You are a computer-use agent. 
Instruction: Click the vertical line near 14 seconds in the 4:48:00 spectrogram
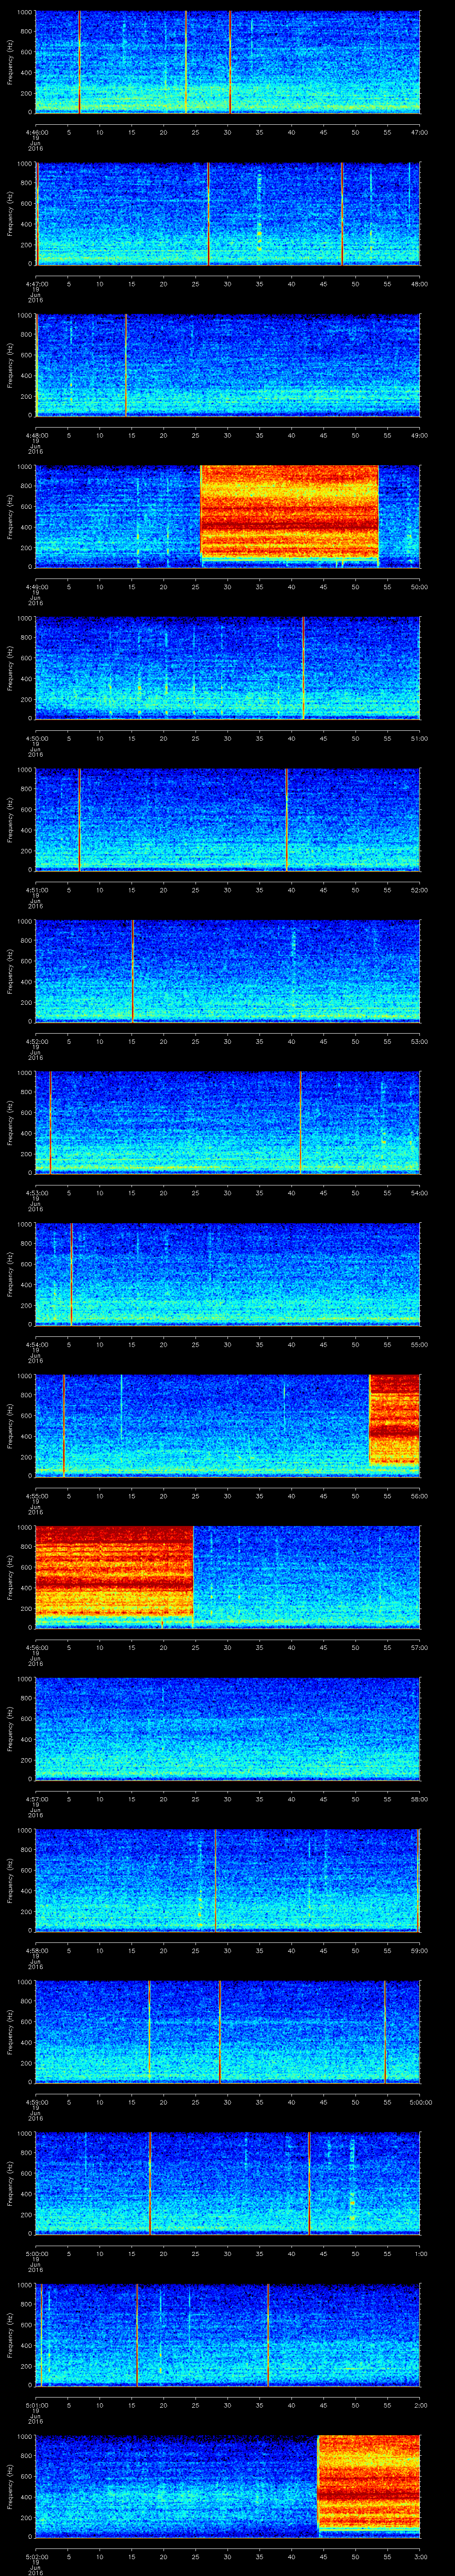point(126,365)
